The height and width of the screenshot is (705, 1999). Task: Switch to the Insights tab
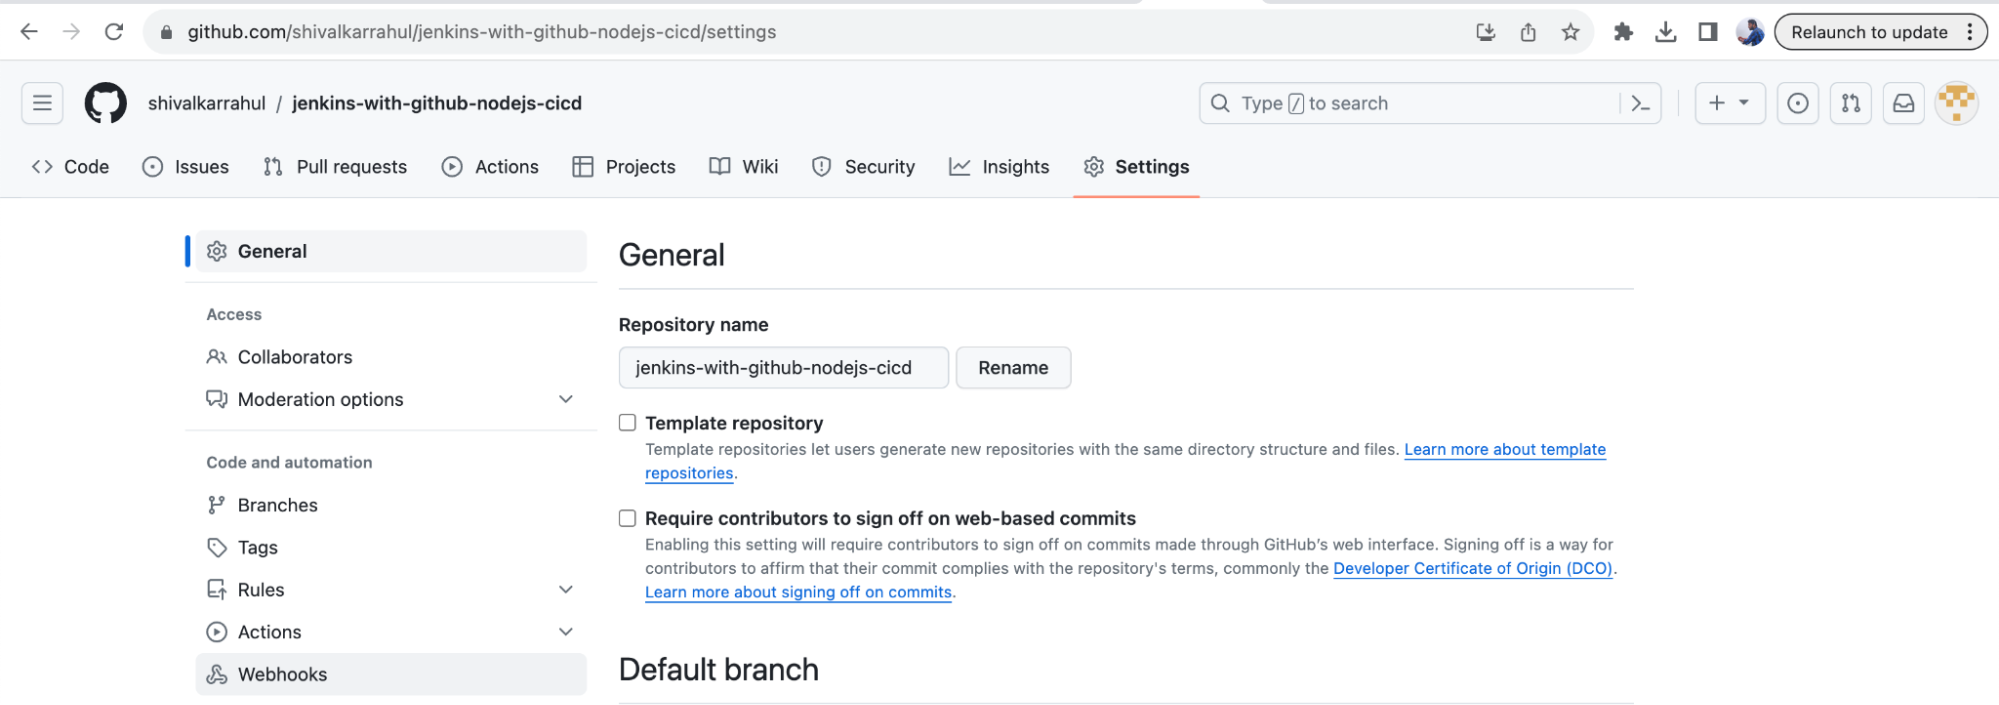[998, 166]
